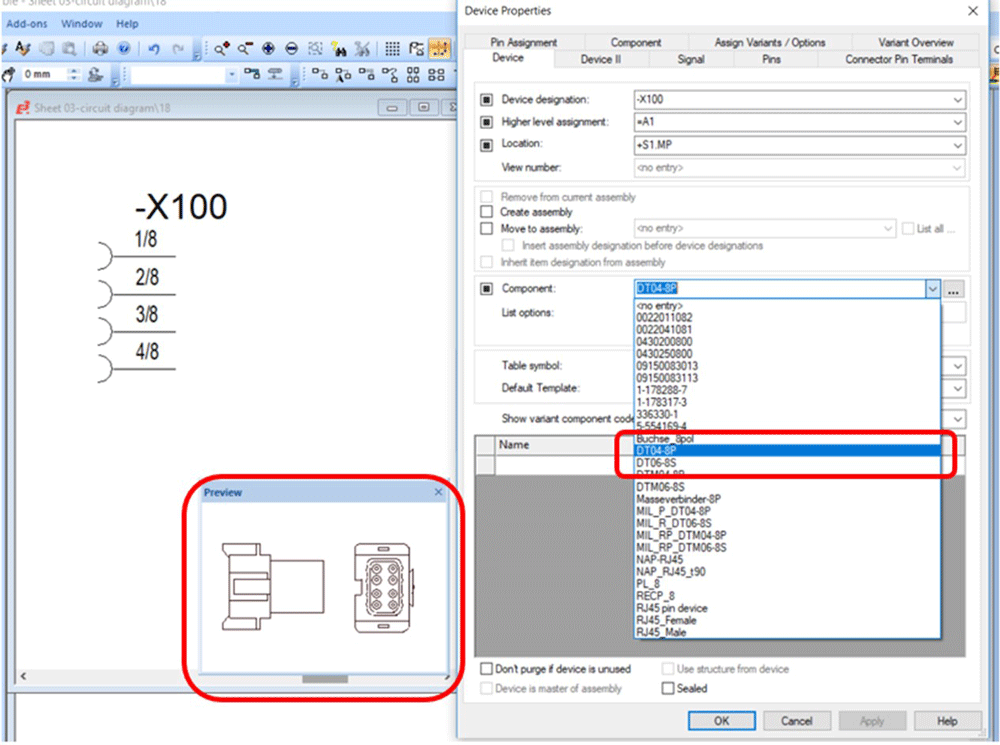Click the Print icon
Image resolution: width=1000 pixels, height=745 pixels.
(100, 48)
